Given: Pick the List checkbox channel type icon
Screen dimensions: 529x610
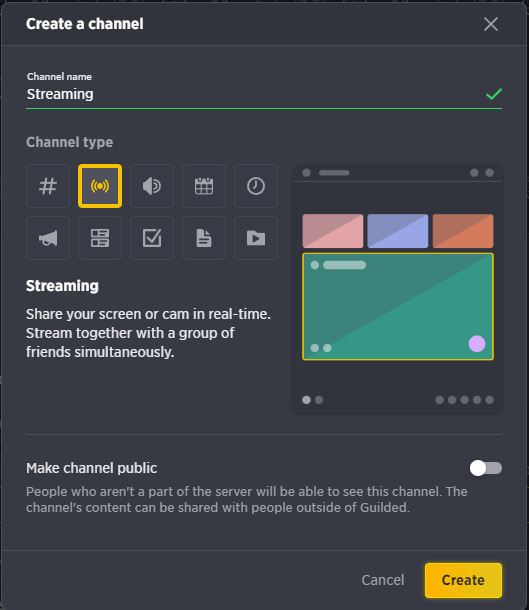Looking at the screenshot, I should click(152, 238).
